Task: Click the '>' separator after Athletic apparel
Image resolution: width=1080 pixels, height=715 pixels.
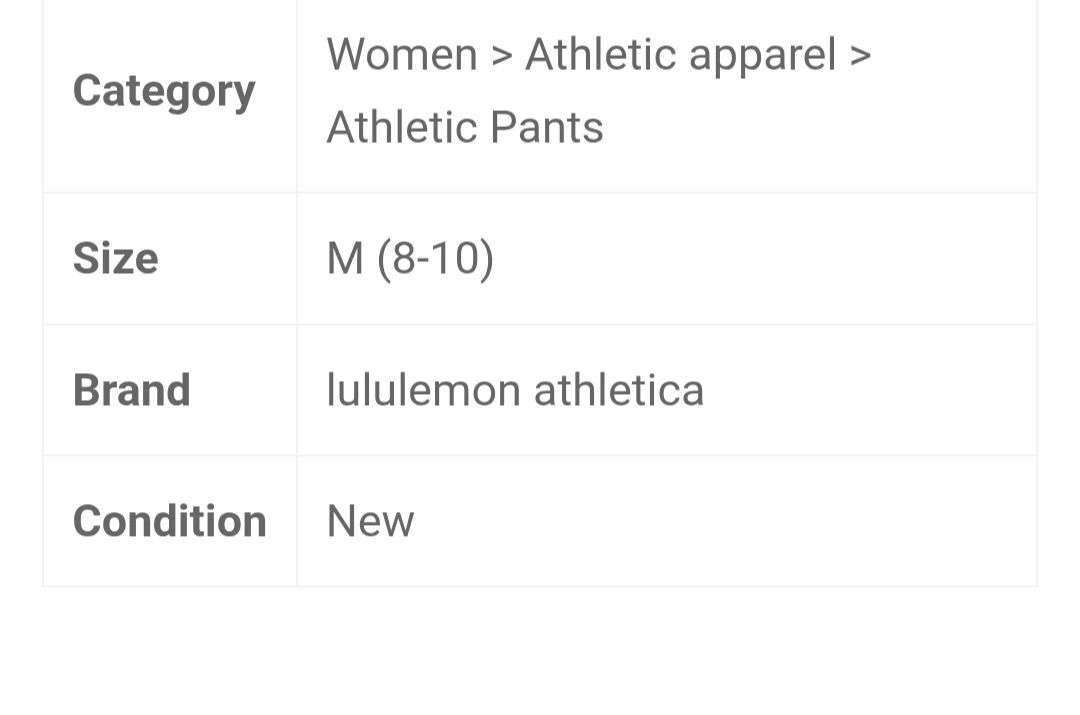Action: point(859,56)
